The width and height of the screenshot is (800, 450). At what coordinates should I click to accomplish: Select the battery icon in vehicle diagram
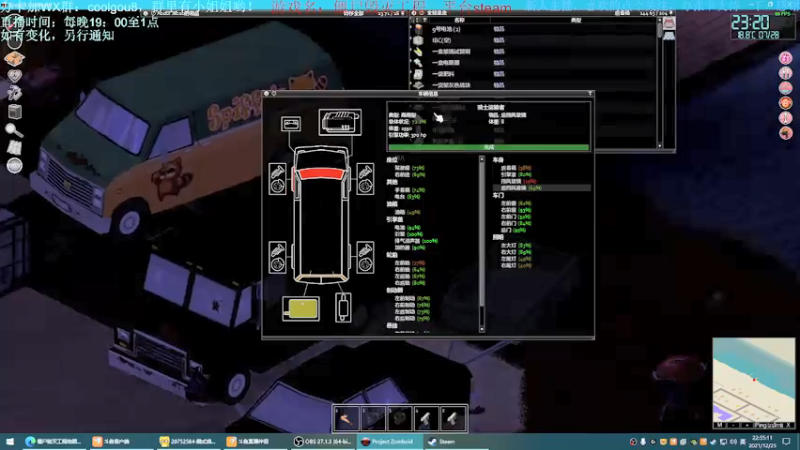[291, 123]
